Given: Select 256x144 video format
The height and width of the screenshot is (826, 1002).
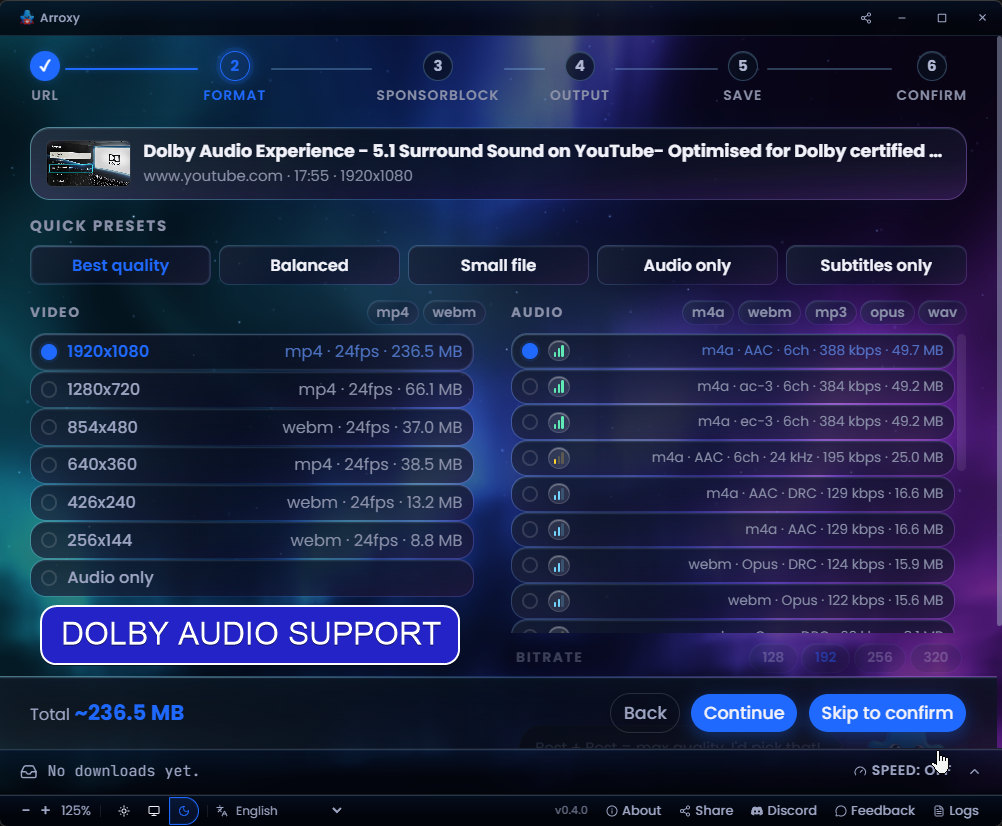Looking at the screenshot, I should [252, 540].
